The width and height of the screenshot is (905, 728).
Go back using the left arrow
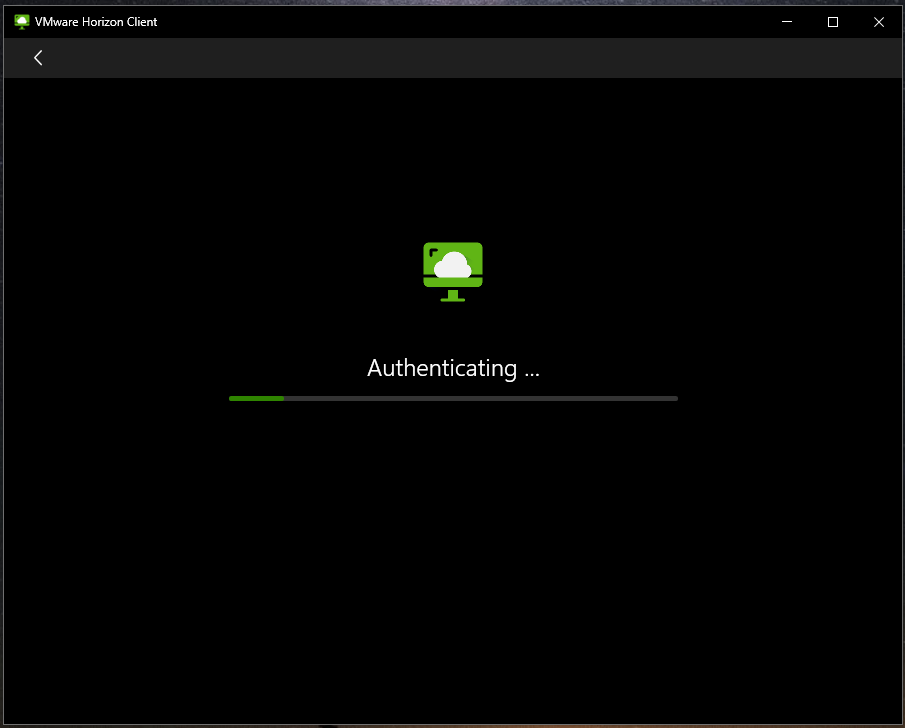click(x=38, y=58)
